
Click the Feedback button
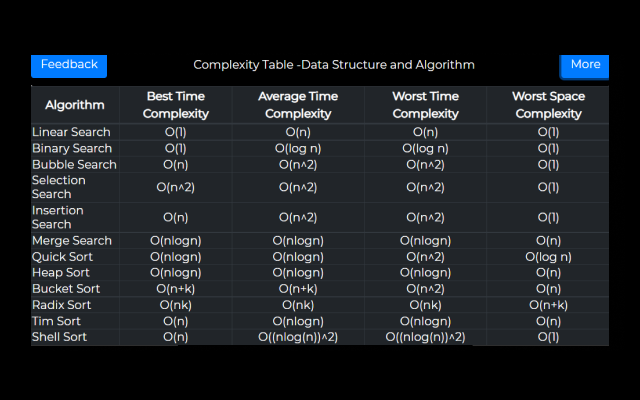click(69, 65)
